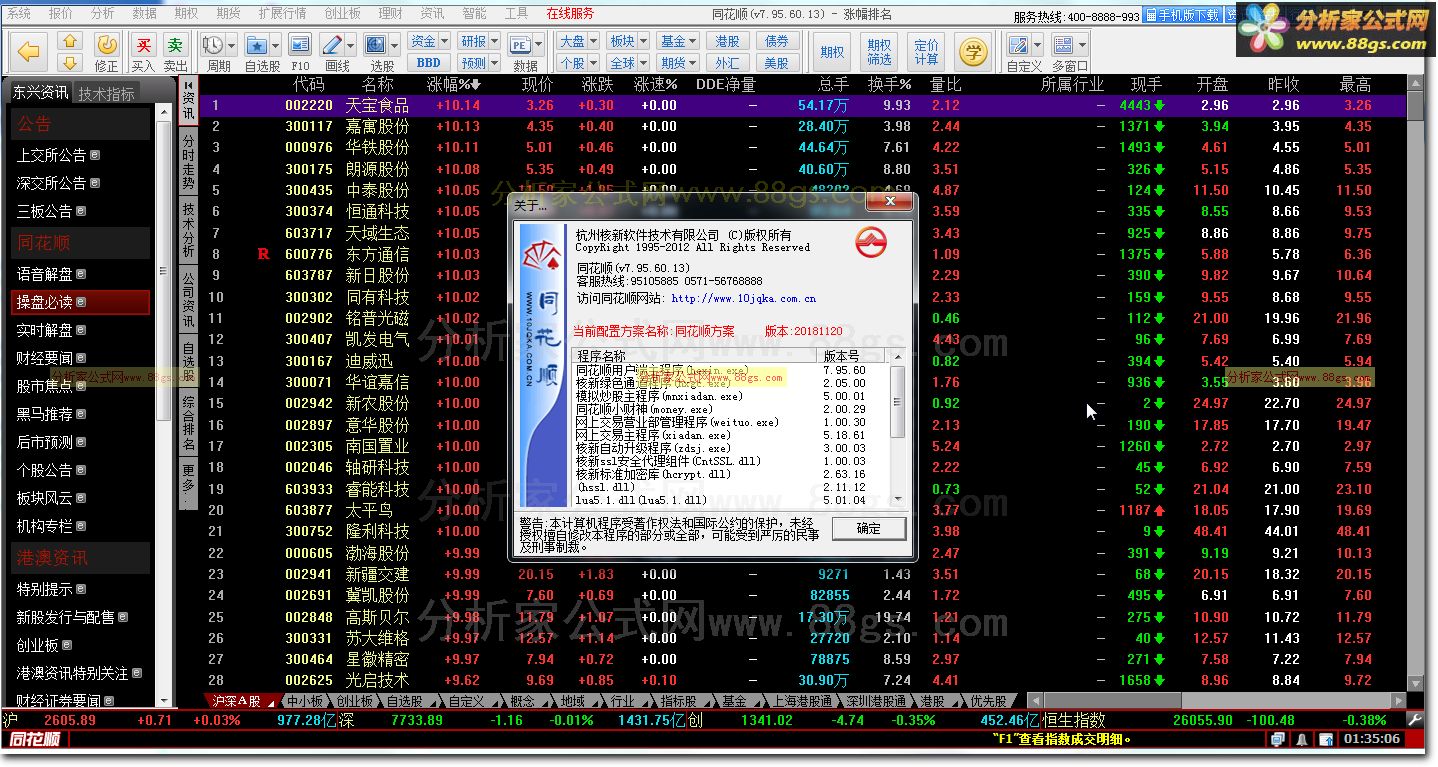
Task: Open the 周期 dropdown arrow
Action: 232,45
